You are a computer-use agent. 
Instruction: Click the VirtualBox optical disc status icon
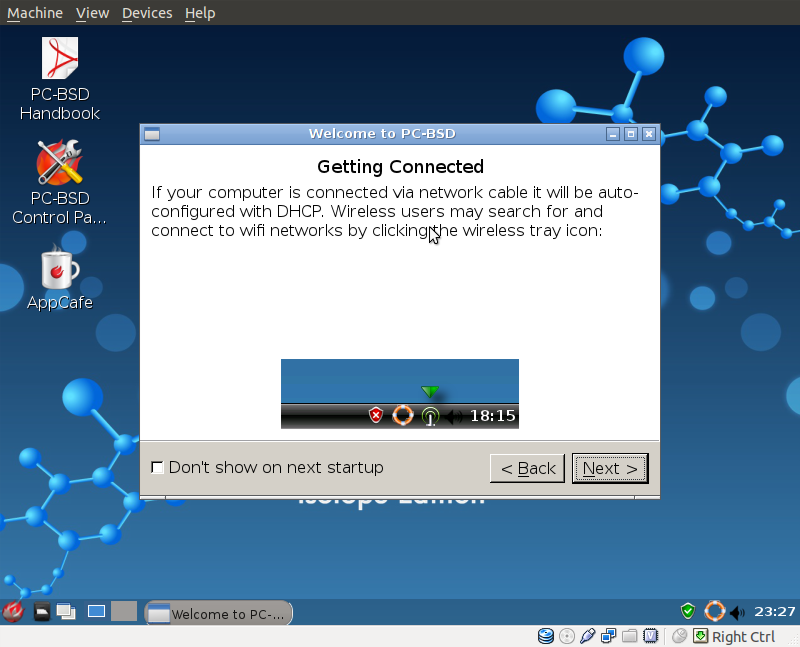[x=566, y=636]
